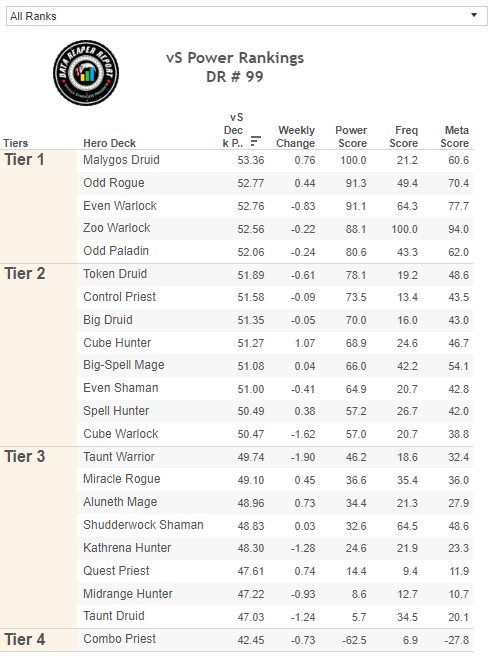Select the Shudderwock Shaman deck row
Viewport: 497px width, 656px height.
[275, 525]
